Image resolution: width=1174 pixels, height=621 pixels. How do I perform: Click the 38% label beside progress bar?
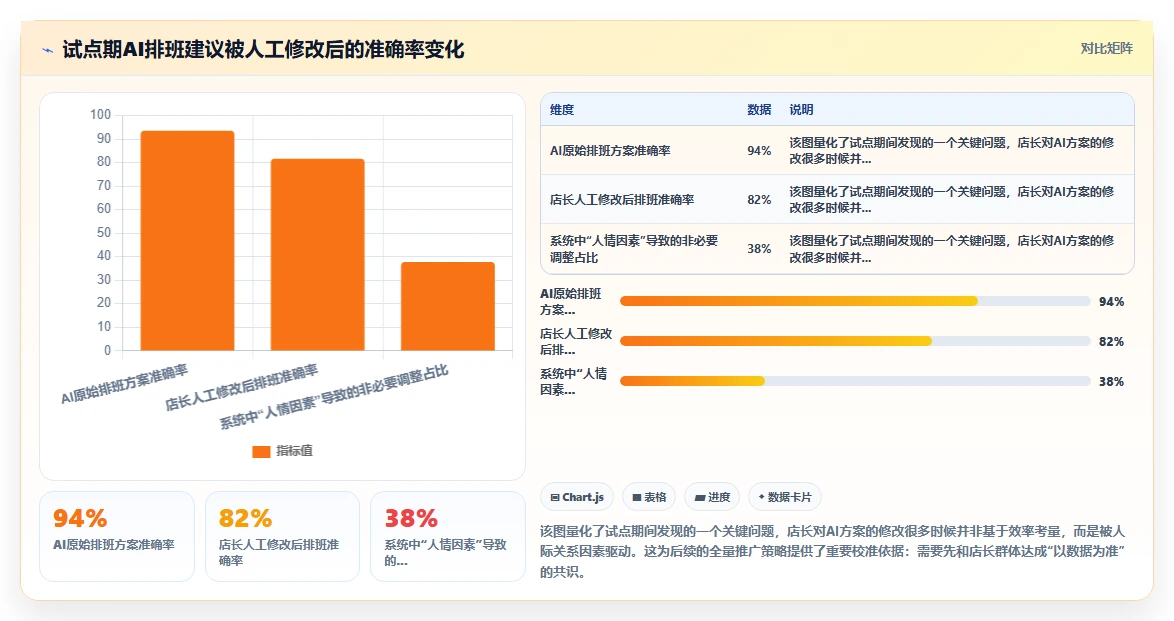point(1111,381)
